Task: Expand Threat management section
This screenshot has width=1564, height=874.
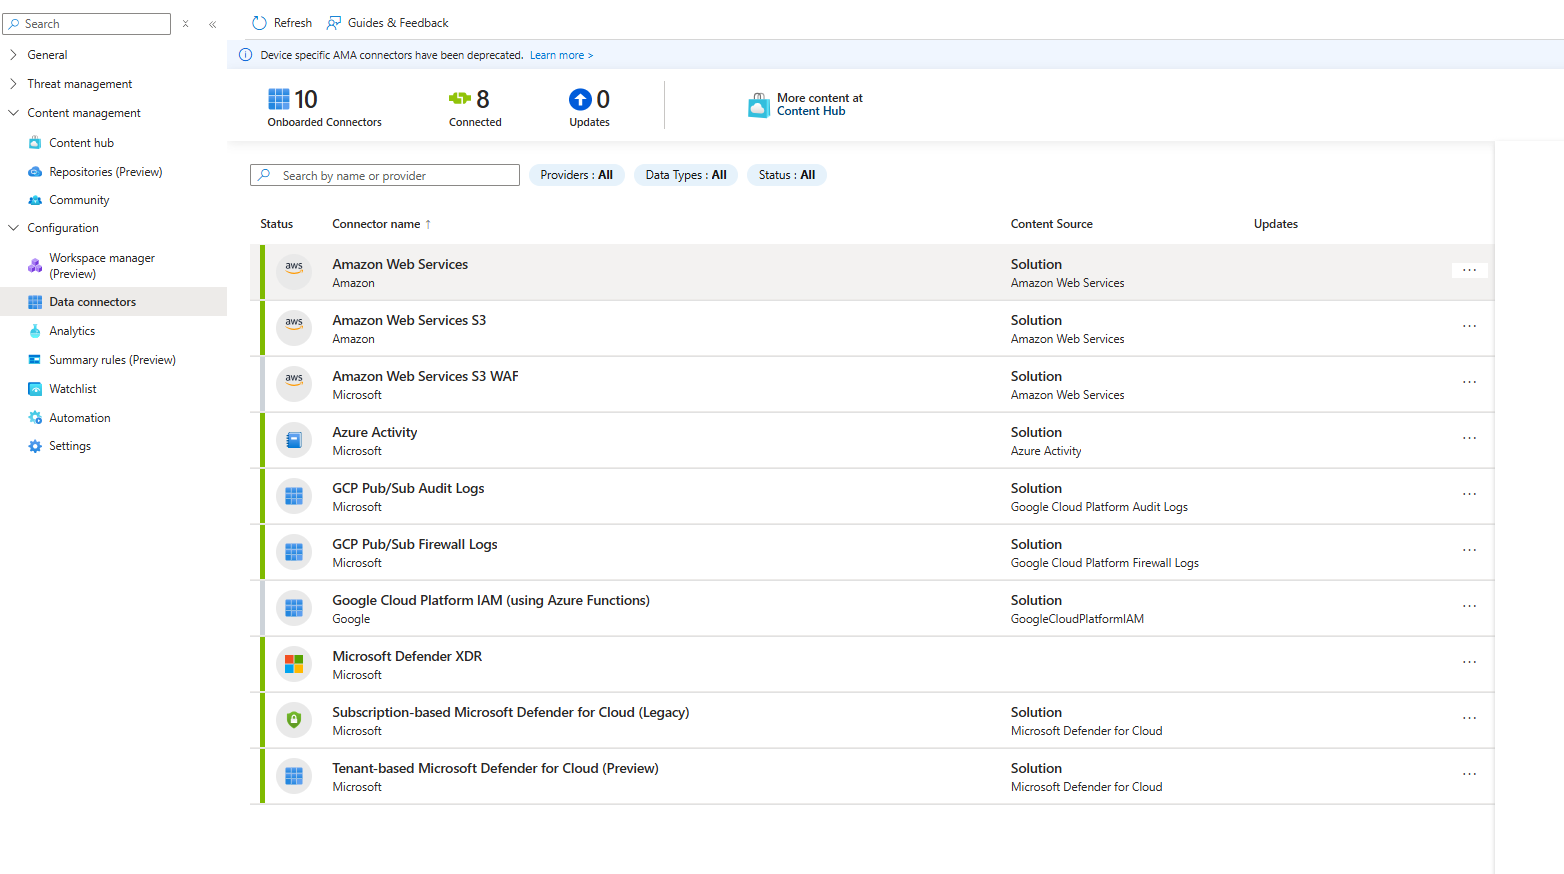Action: click(13, 84)
